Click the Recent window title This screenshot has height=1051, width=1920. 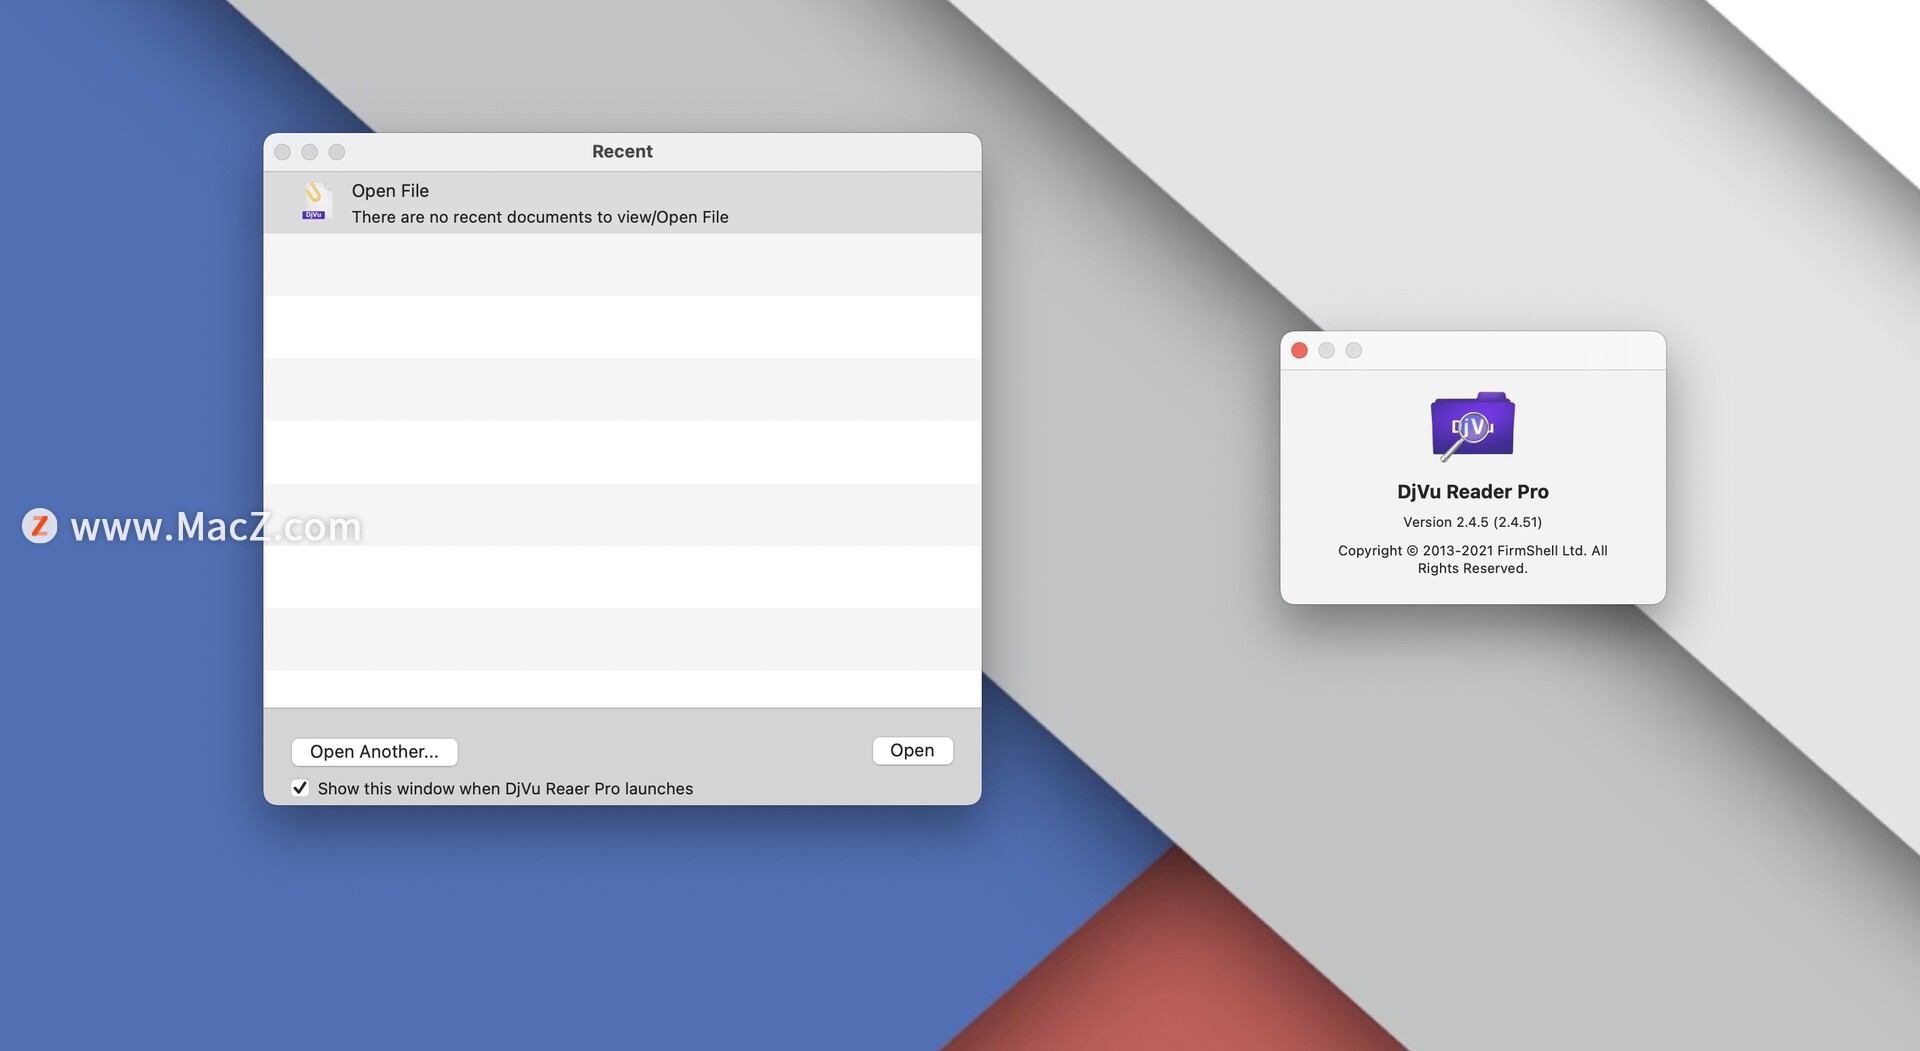[x=622, y=152]
